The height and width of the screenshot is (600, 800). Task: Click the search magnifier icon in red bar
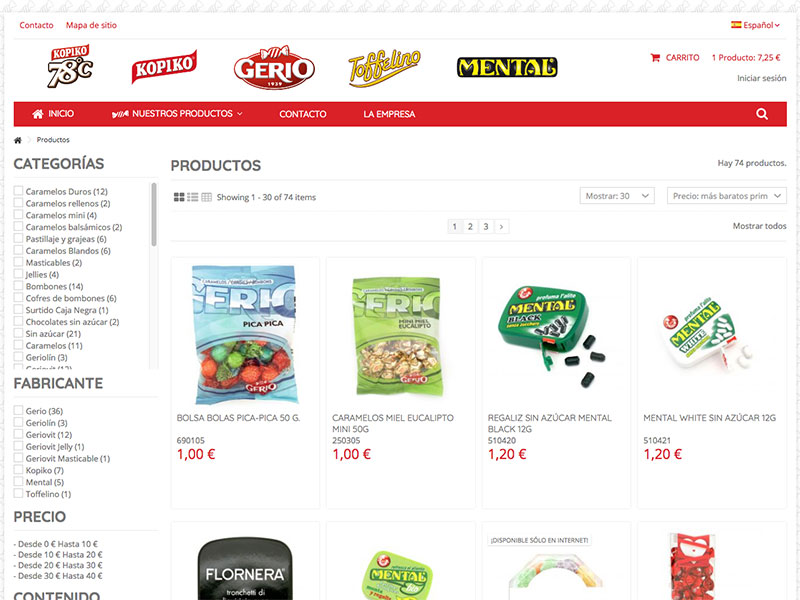(762, 114)
